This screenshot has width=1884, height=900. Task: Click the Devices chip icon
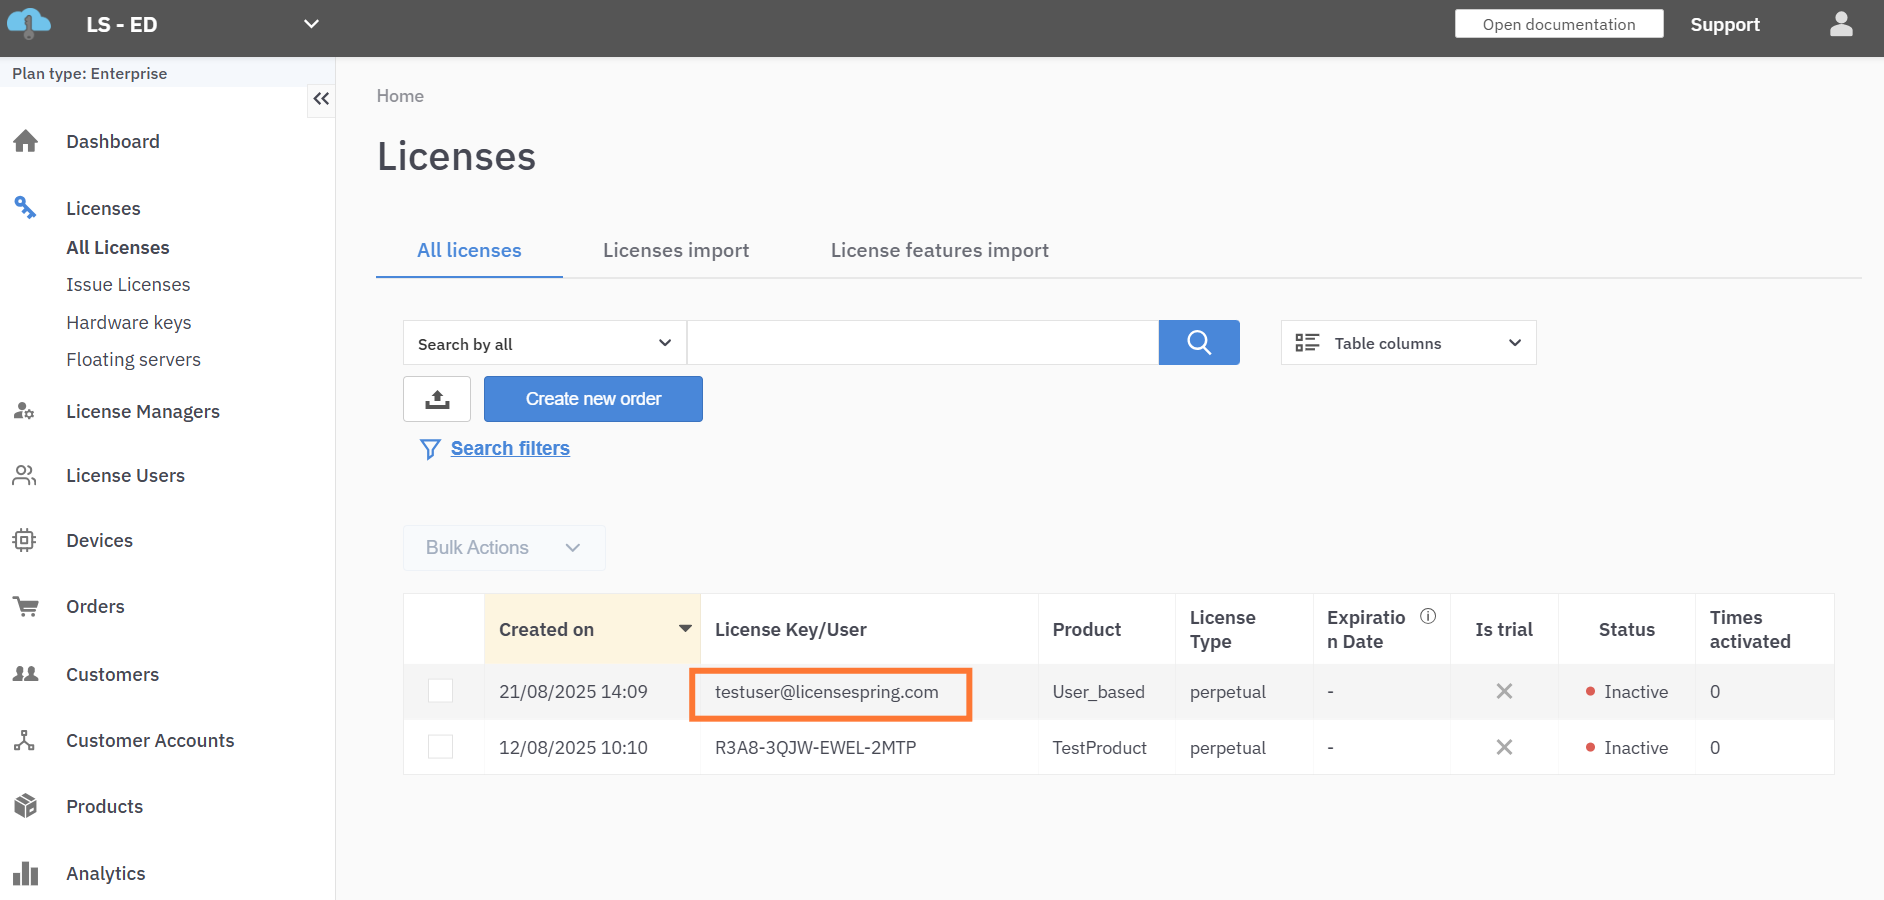pos(25,541)
